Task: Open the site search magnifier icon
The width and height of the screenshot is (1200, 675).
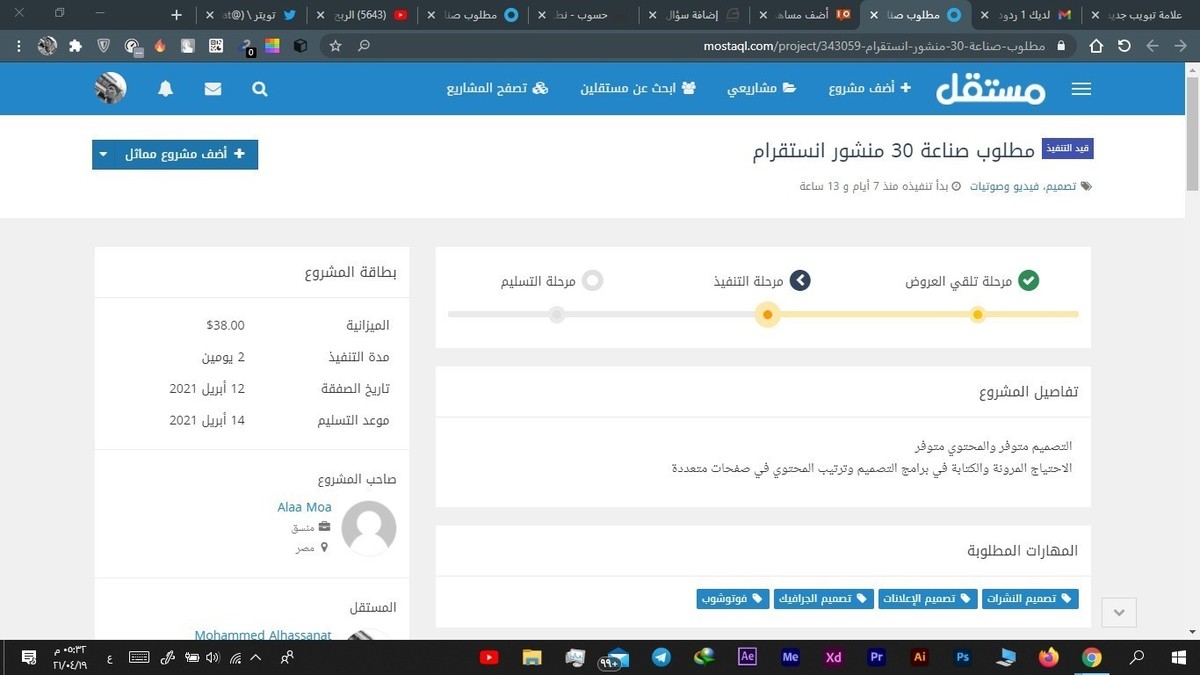Action: coord(260,88)
